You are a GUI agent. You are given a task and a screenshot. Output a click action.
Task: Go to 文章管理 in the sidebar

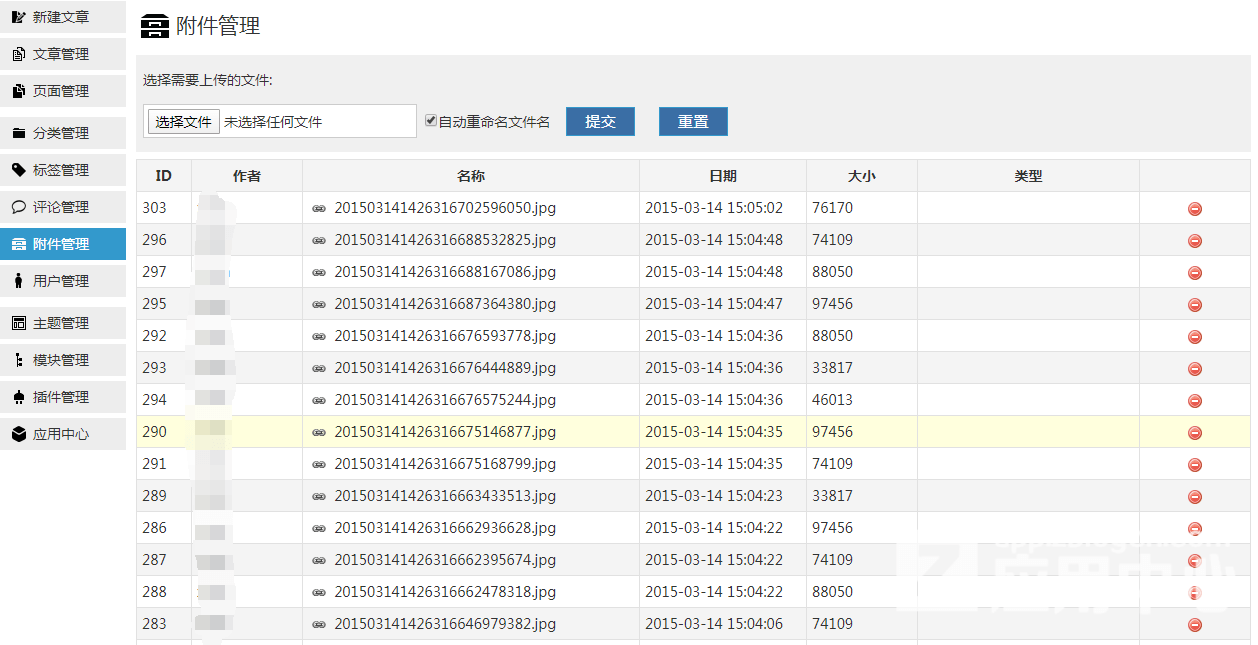(61, 54)
